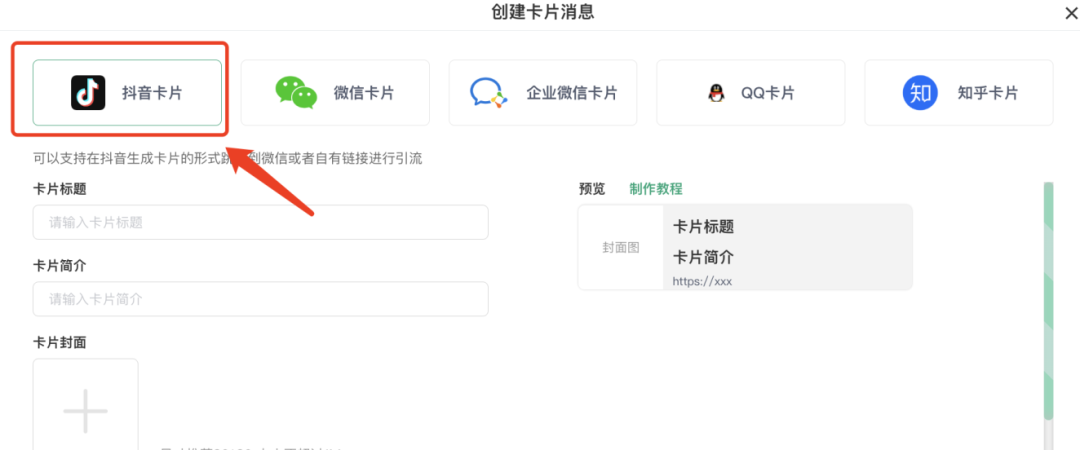Click the Douyin (TikTok) logo icon

pos(88,93)
